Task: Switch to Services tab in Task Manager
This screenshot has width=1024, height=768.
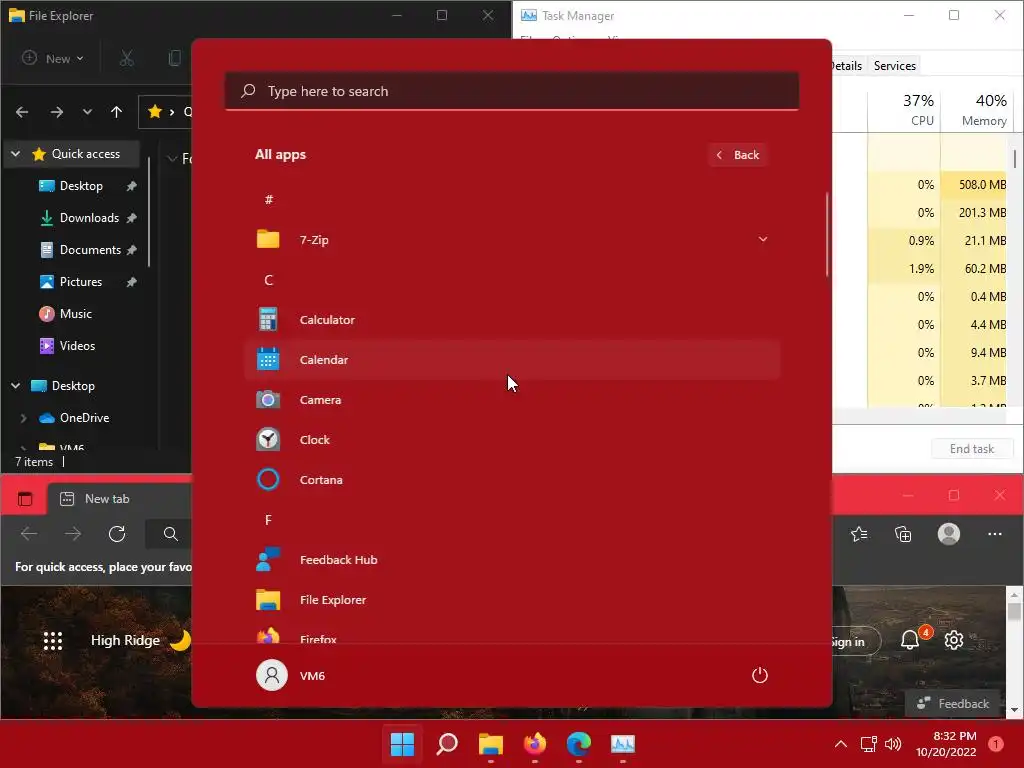Action: [x=894, y=66]
